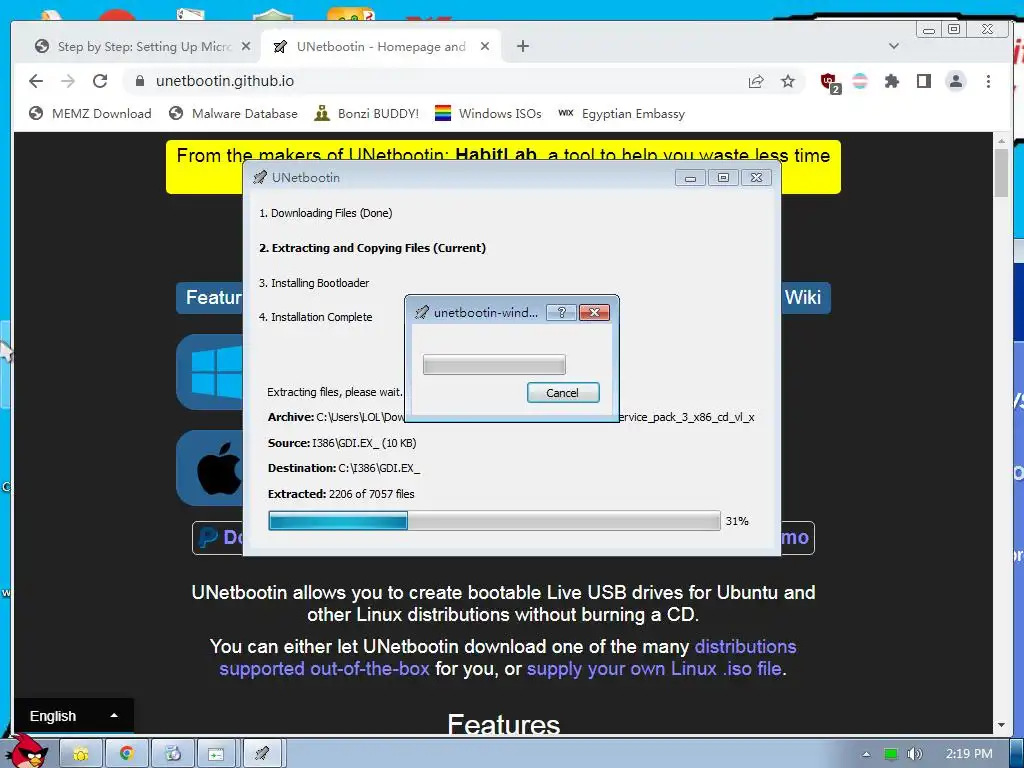Click the green tray status icon
The image size is (1024, 768).
click(891, 754)
